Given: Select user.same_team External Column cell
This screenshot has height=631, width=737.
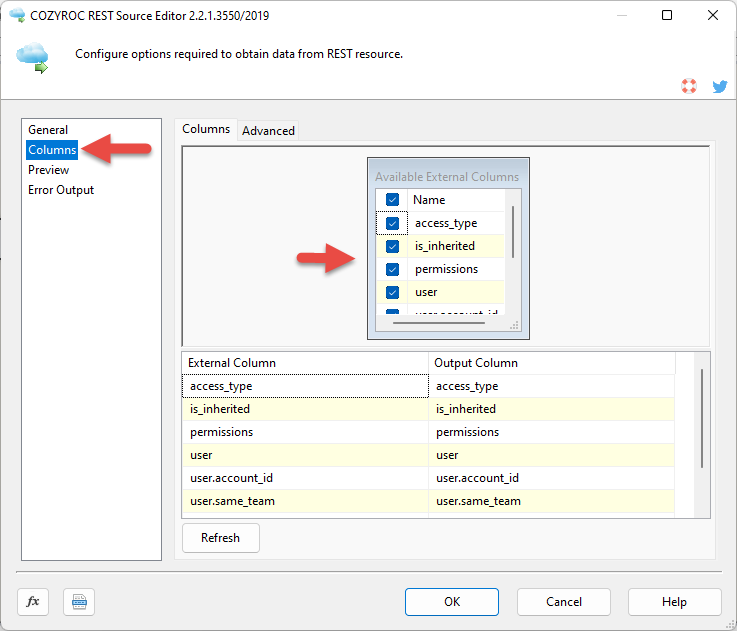Looking at the screenshot, I should point(305,501).
